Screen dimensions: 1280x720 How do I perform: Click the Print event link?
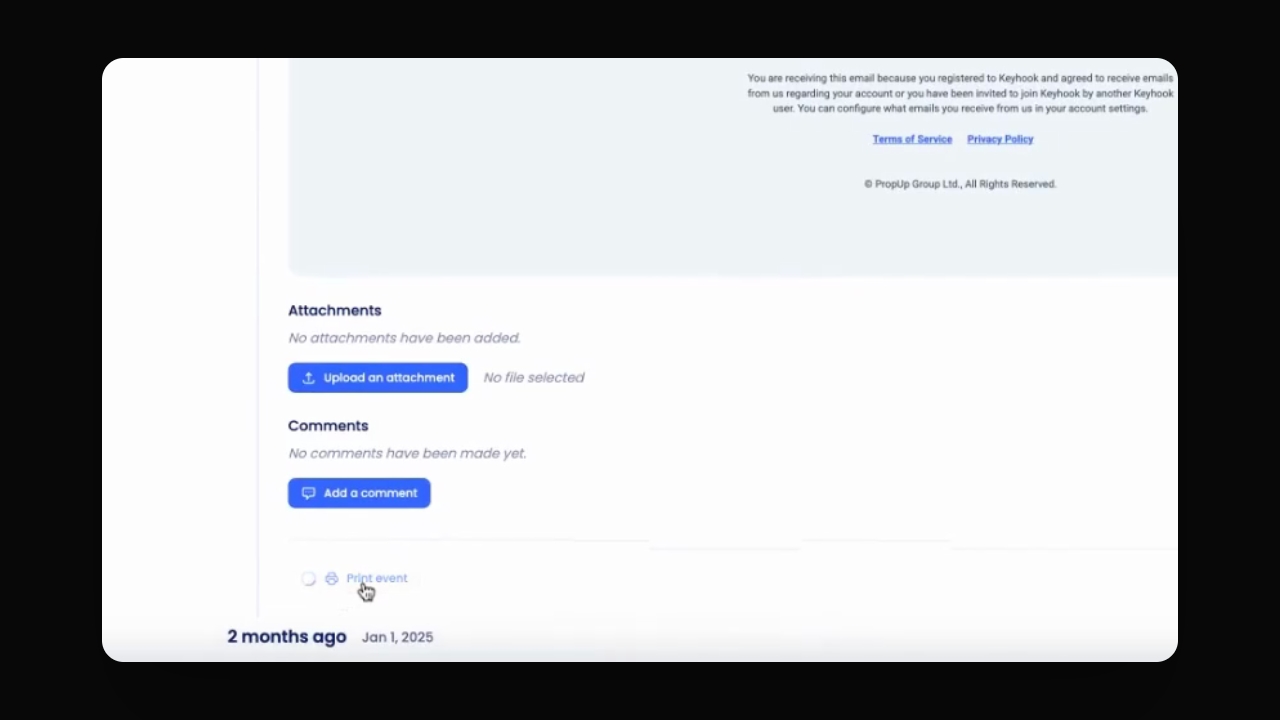pos(377,578)
